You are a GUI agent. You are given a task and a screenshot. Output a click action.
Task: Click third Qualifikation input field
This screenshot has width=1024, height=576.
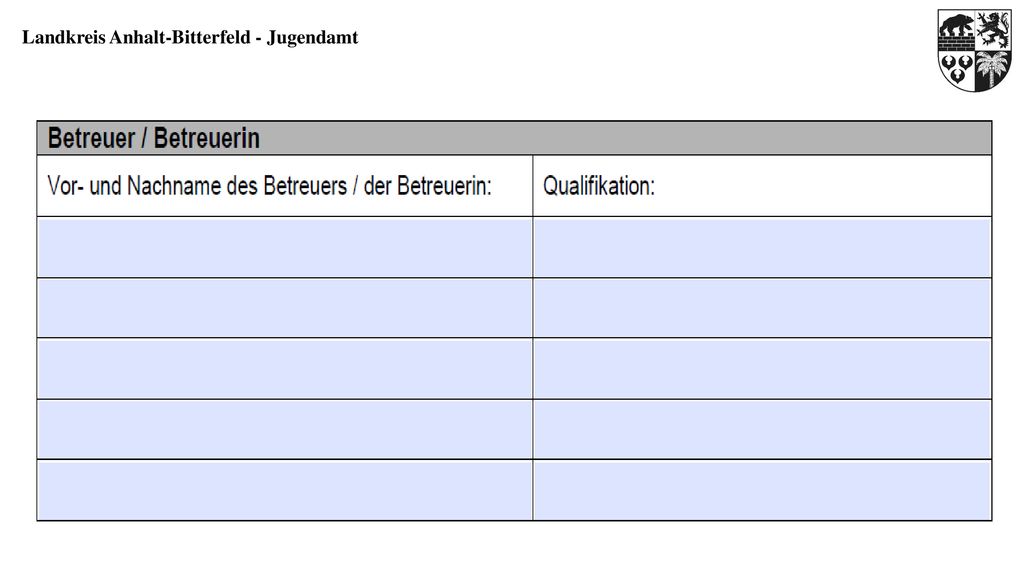(x=762, y=369)
